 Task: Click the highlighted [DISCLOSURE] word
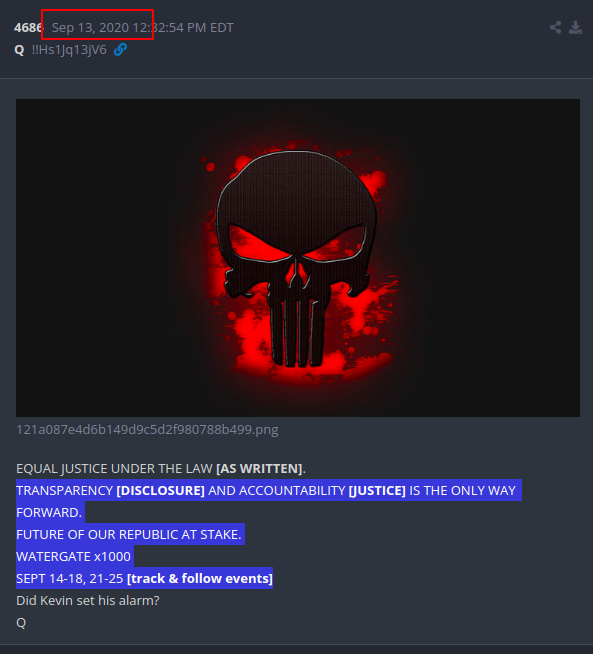[x=161, y=490]
